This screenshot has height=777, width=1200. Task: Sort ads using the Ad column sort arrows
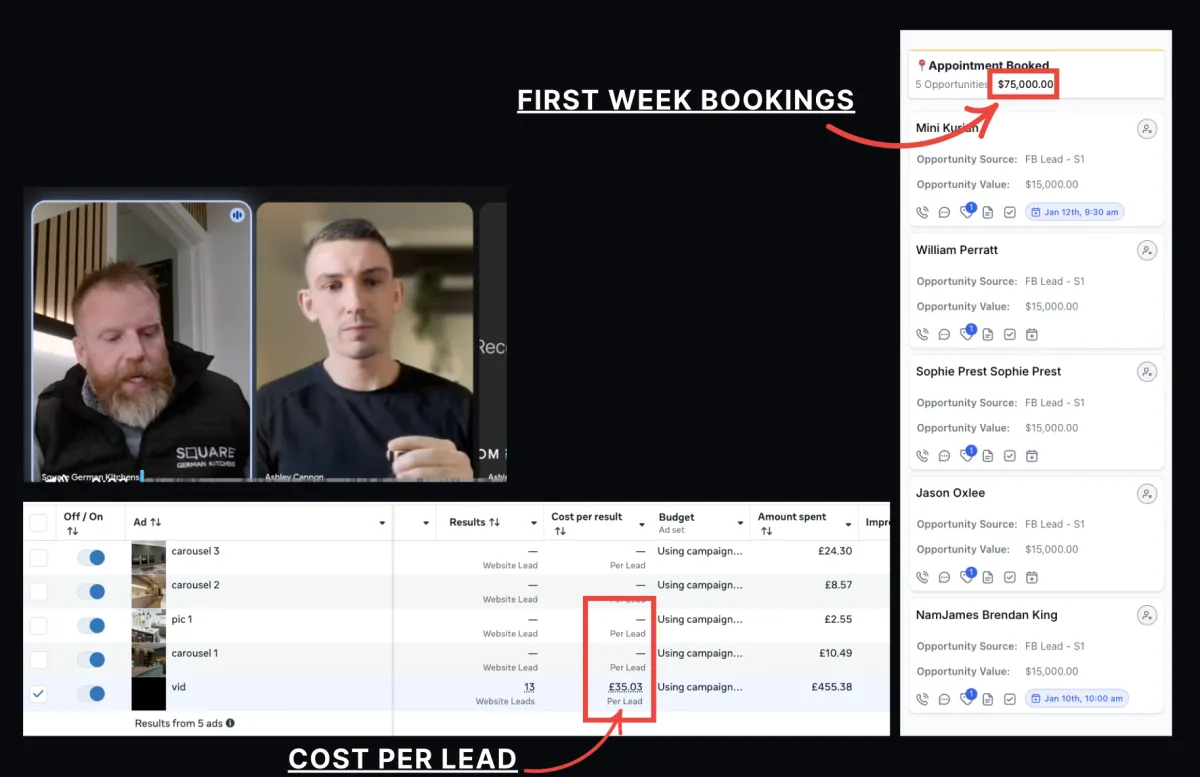click(155, 522)
